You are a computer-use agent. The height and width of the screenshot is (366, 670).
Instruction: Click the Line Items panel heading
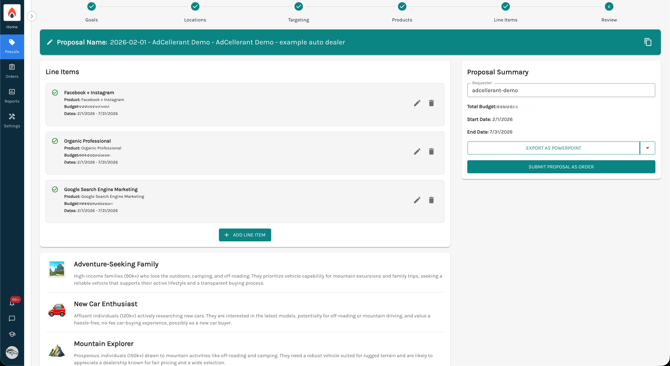(62, 72)
